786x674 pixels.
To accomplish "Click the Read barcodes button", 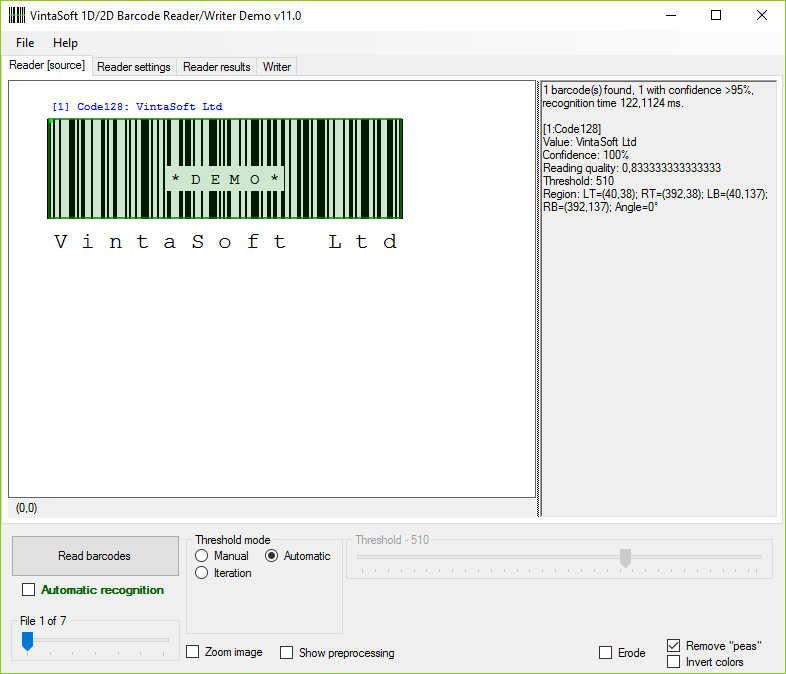I will pyautogui.click(x=95, y=556).
